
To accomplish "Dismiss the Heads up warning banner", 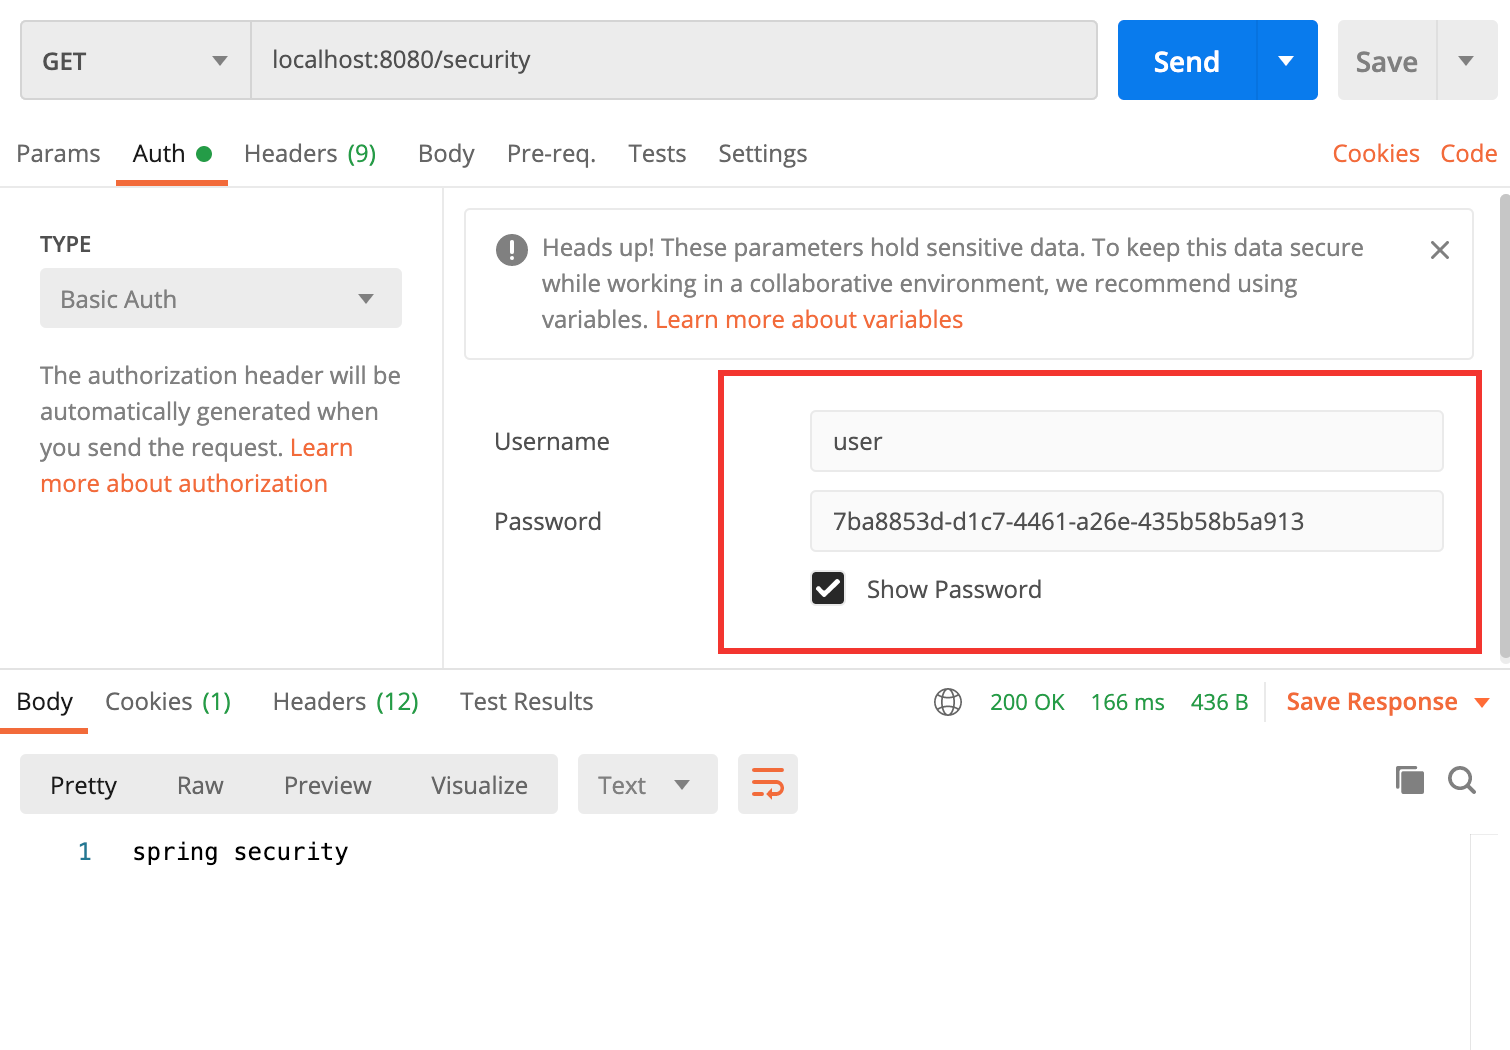I will (x=1439, y=250).
